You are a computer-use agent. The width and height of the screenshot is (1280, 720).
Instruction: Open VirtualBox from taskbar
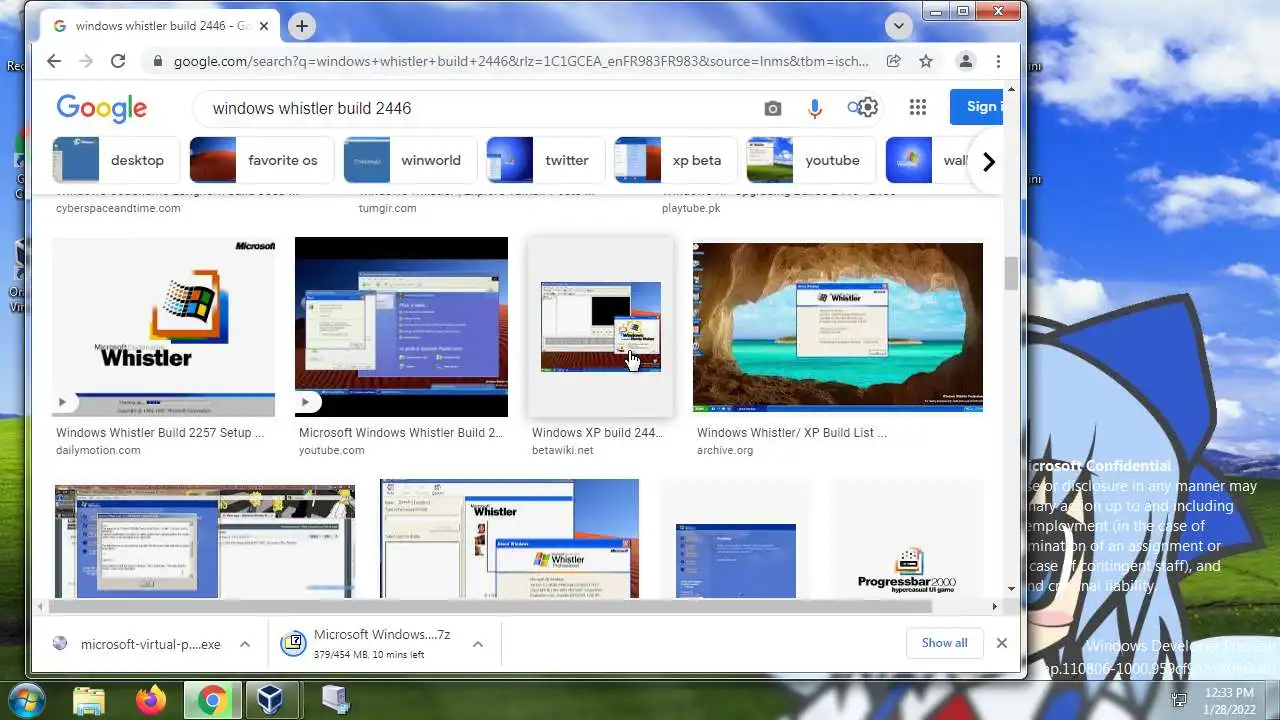[x=270, y=701]
